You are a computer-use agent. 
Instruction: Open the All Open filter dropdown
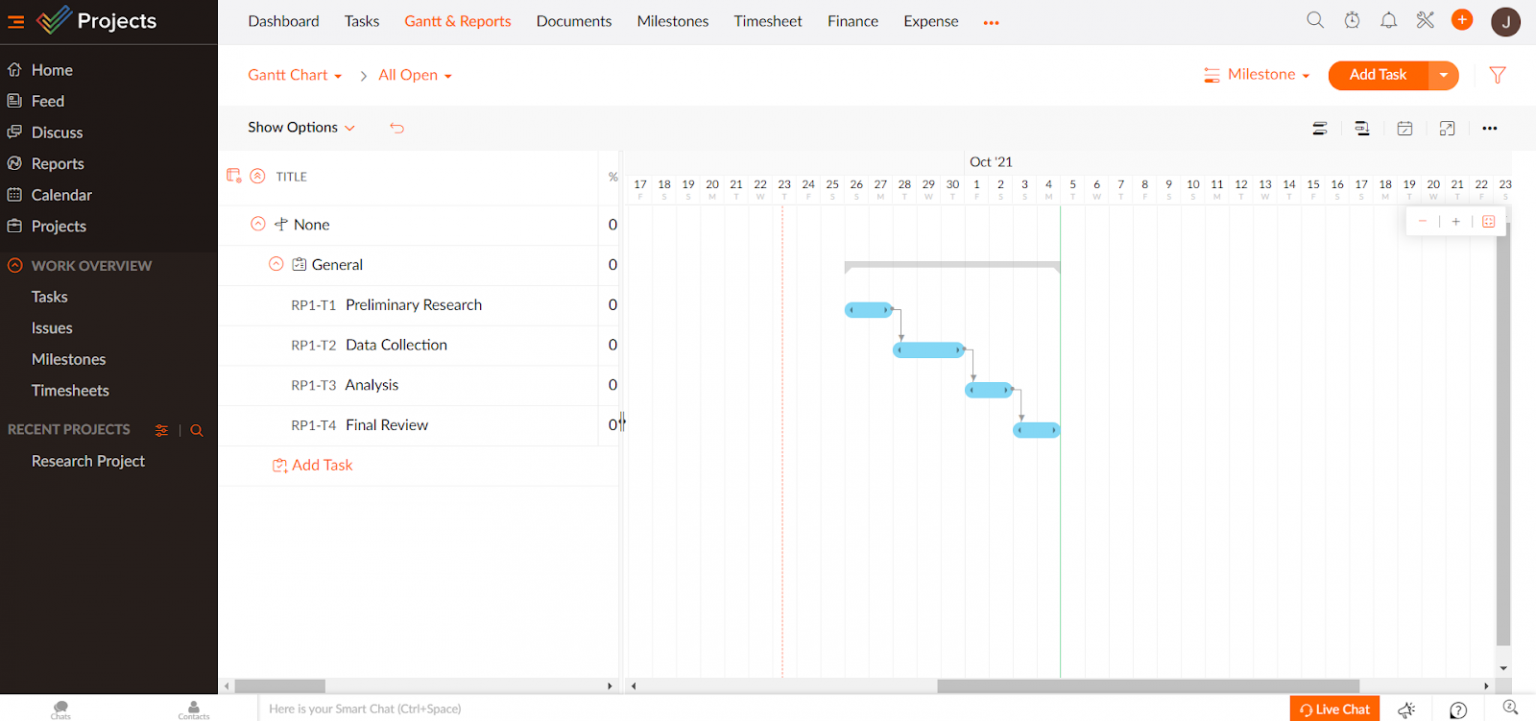tap(414, 75)
